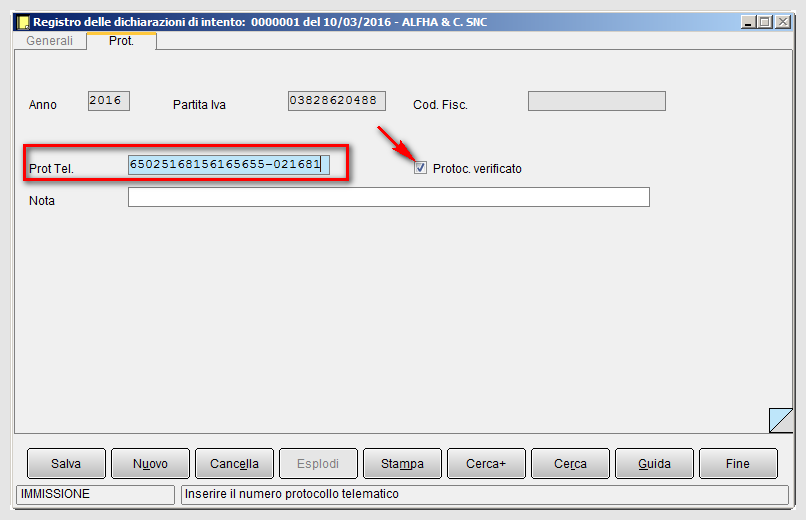Screen dimensions: 806x520
Task: Click the 'Prot Tel.' label
Action: tap(51, 169)
